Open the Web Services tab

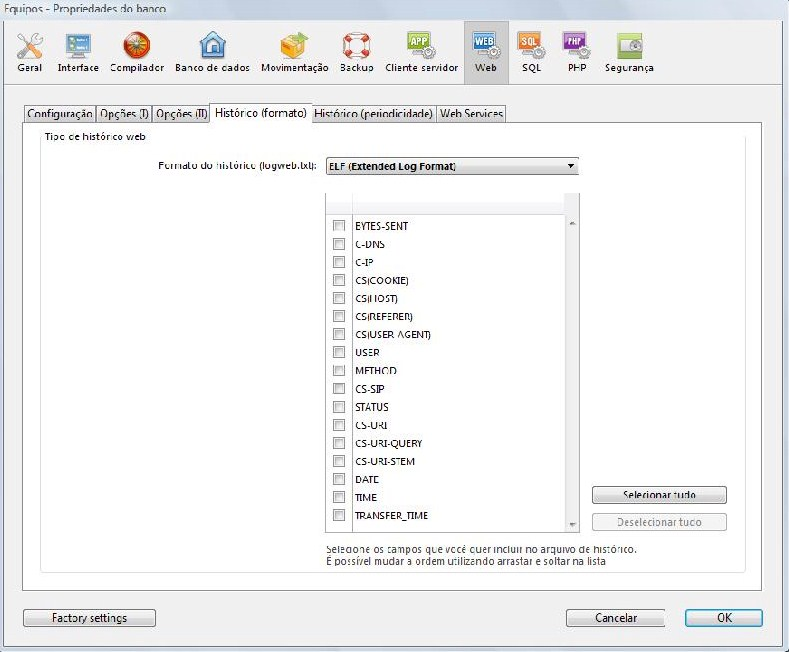pyautogui.click(x=471, y=114)
